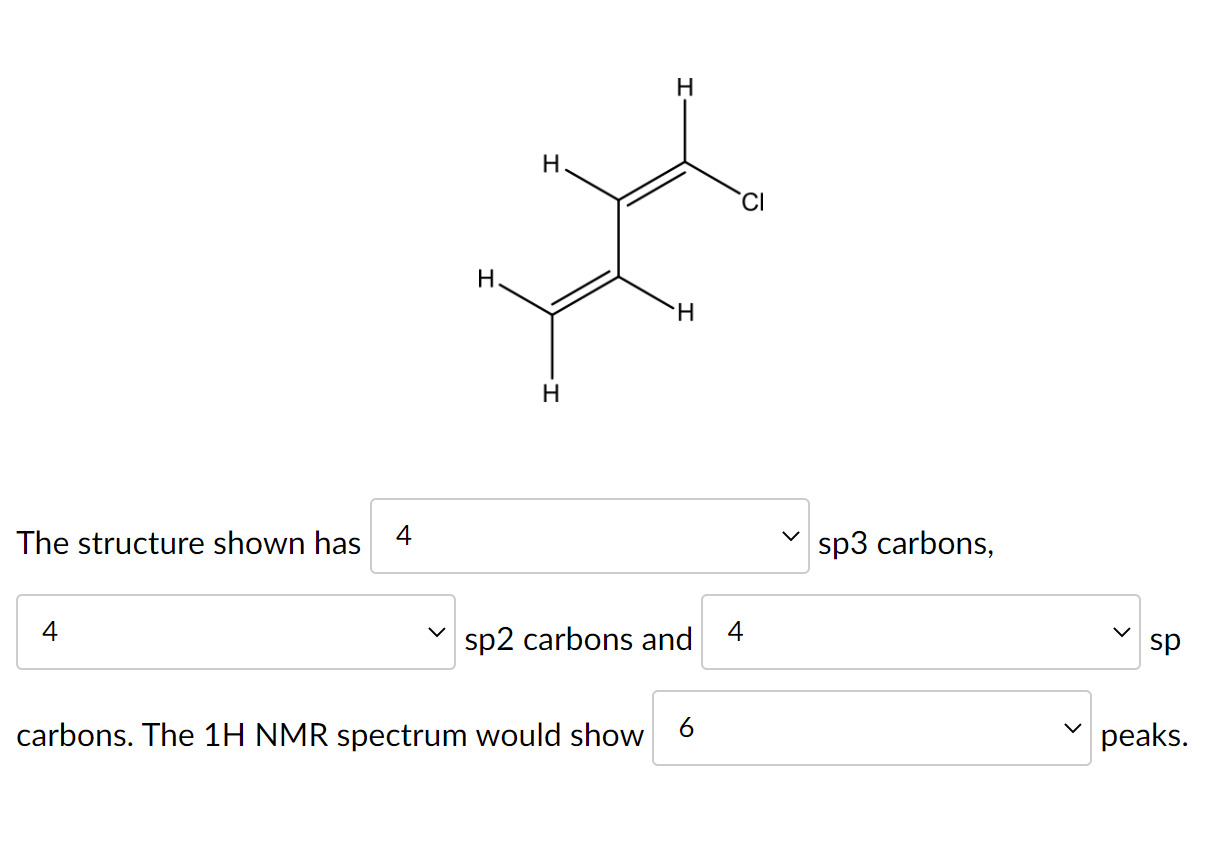
Task: Open the NMR peaks dropdown showing 6
Action: point(872,728)
